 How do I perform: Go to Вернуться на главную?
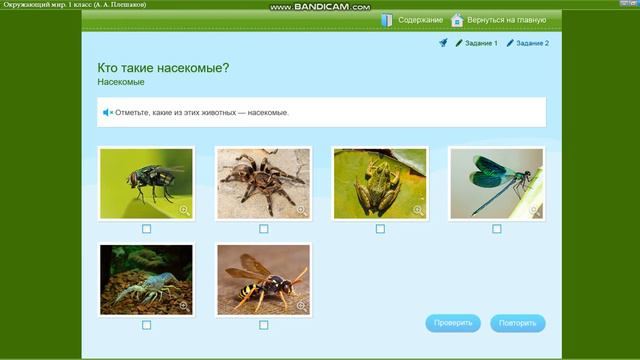[507, 20]
